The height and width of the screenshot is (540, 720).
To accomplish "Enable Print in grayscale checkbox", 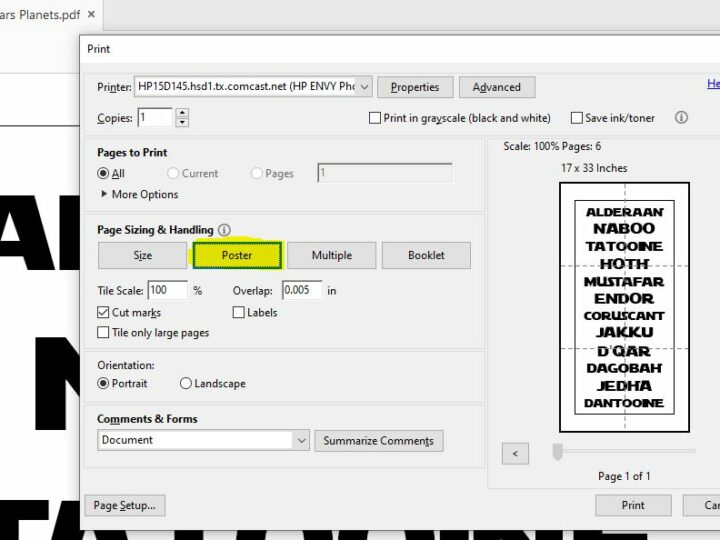I will pyautogui.click(x=375, y=118).
